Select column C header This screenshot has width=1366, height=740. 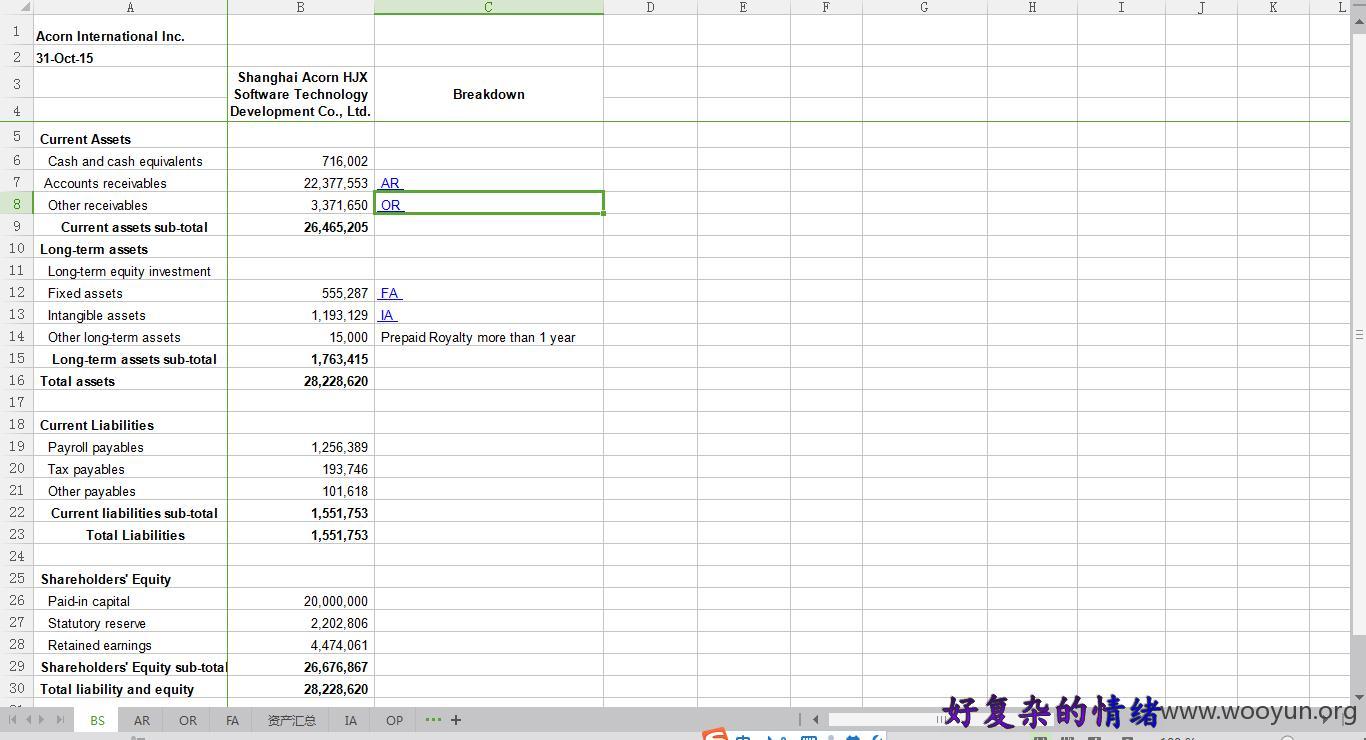coord(489,7)
